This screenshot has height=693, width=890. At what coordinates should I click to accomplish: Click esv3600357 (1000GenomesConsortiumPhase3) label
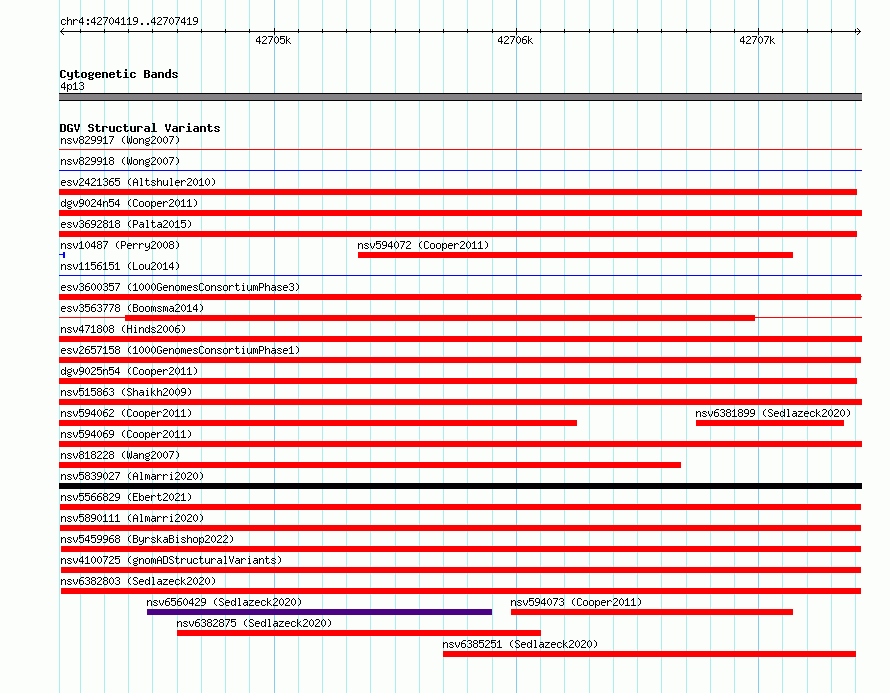point(180,287)
